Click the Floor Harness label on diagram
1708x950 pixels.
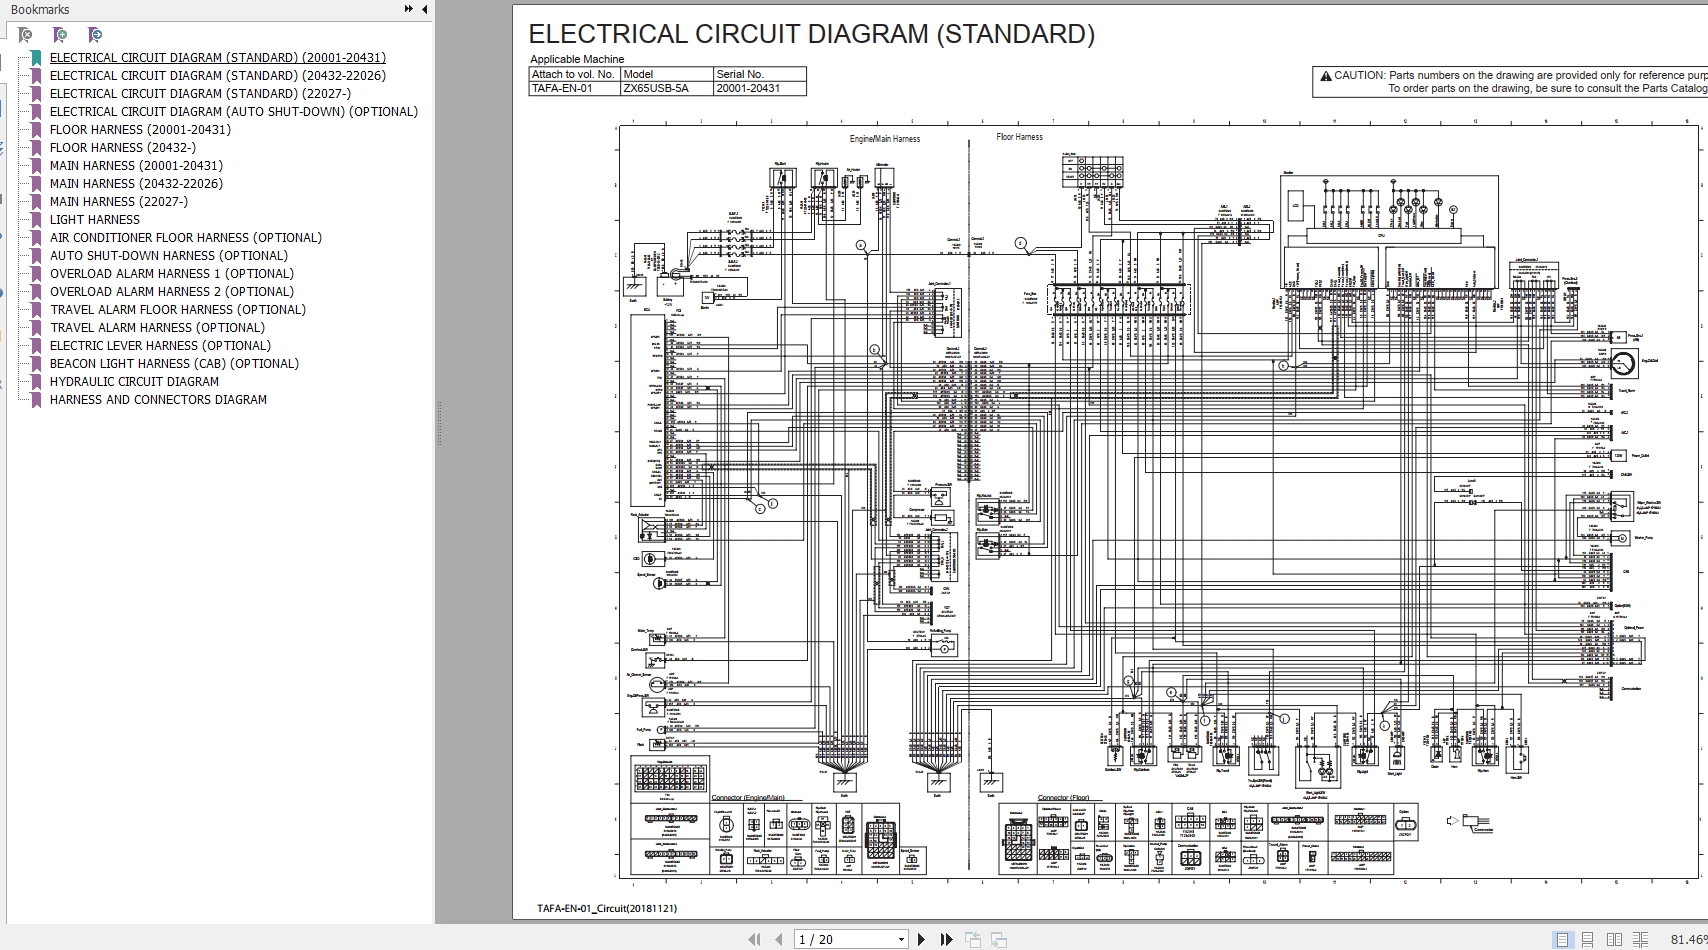pos(1020,137)
